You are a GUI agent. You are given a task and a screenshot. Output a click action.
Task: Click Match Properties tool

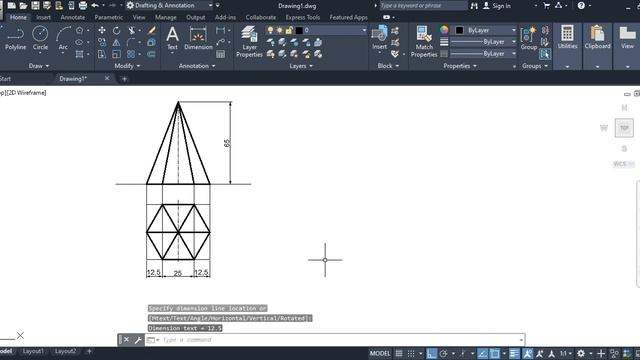(x=424, y=41)
